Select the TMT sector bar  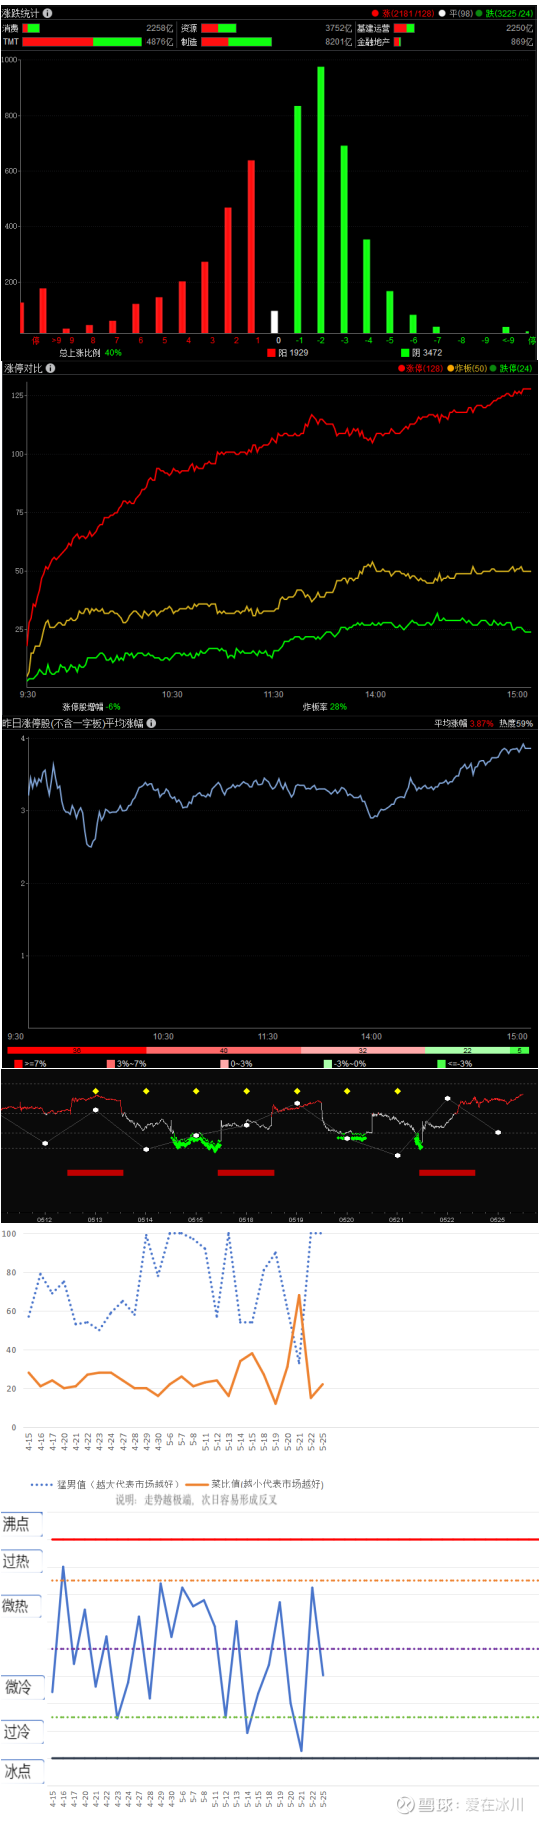pyautogui.click(x=82, y=42)
